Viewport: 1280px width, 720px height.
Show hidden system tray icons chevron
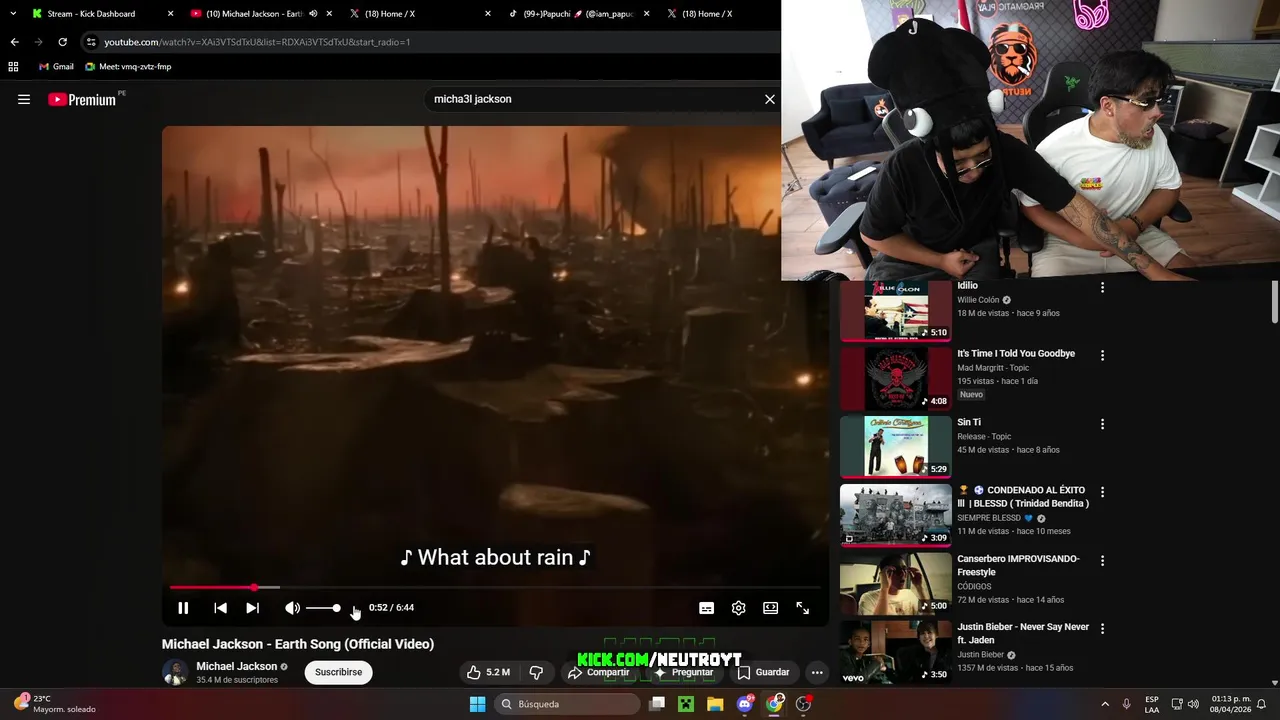point(1105,704)
